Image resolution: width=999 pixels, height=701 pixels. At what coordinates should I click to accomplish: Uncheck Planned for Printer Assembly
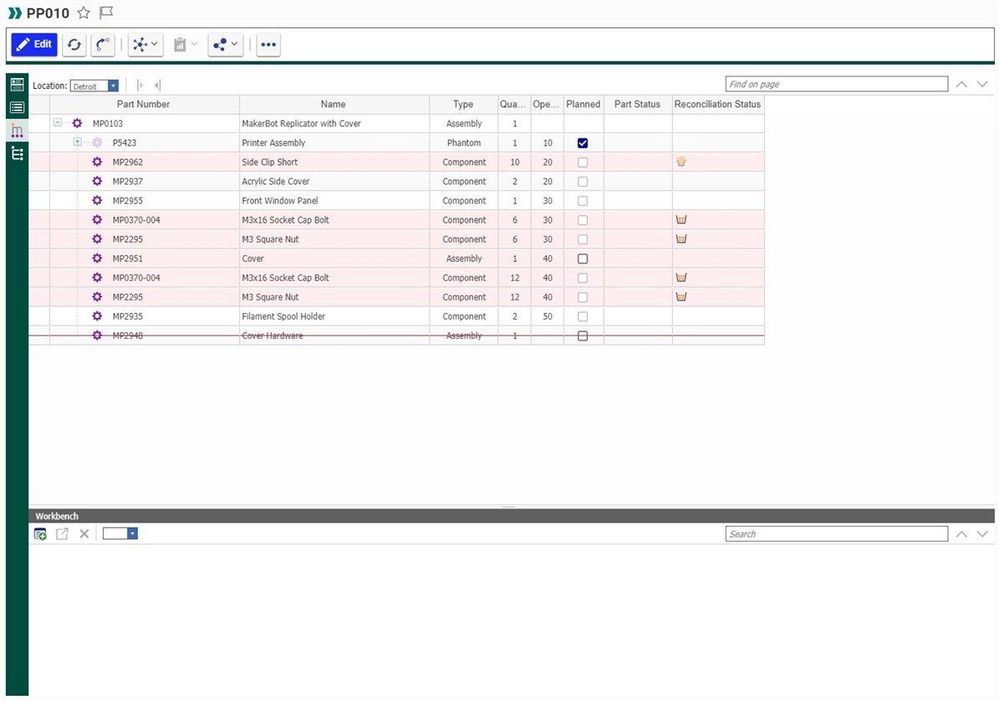(x=582, y=143)
